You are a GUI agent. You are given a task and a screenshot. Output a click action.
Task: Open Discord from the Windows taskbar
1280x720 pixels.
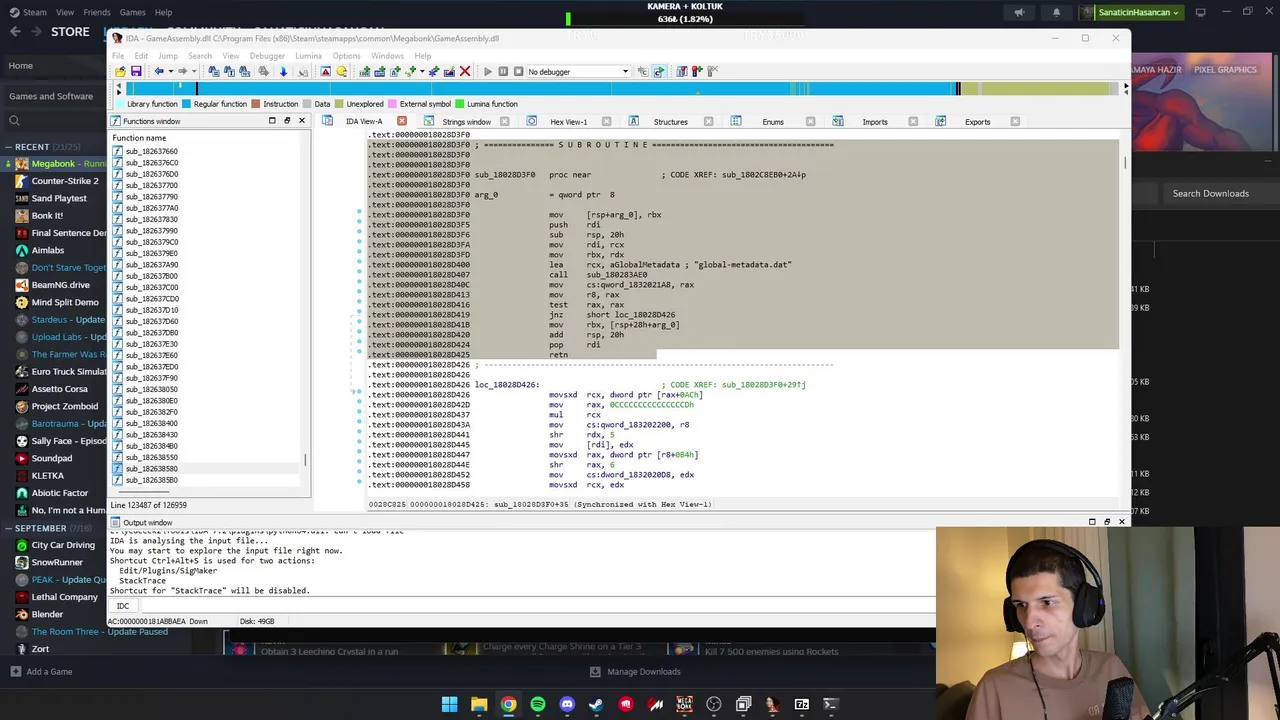567,704
